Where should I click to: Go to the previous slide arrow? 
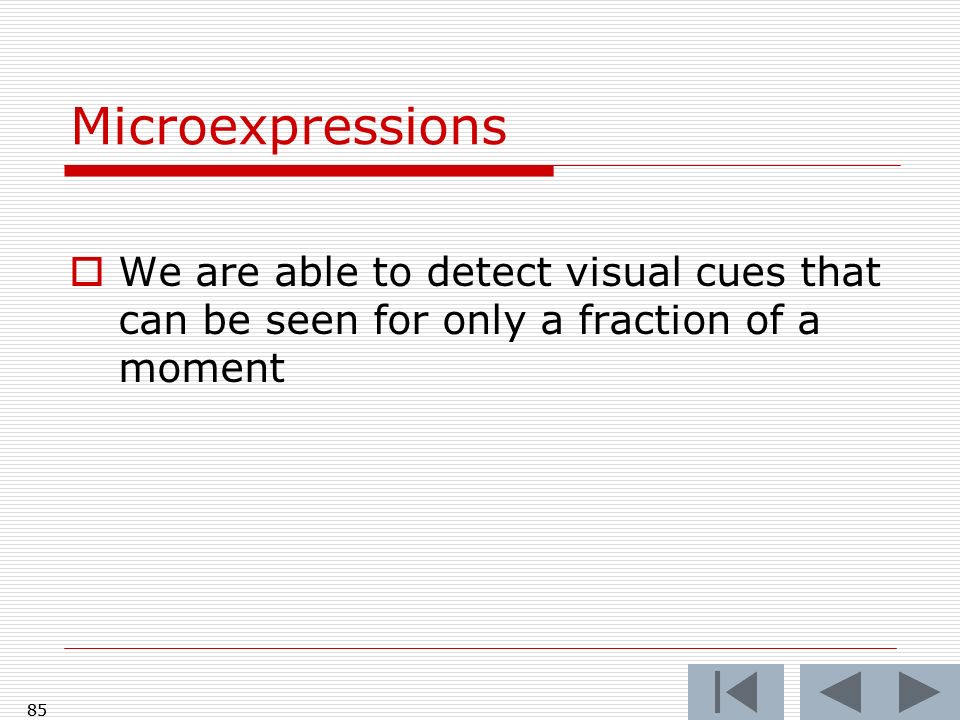(840, 692)
